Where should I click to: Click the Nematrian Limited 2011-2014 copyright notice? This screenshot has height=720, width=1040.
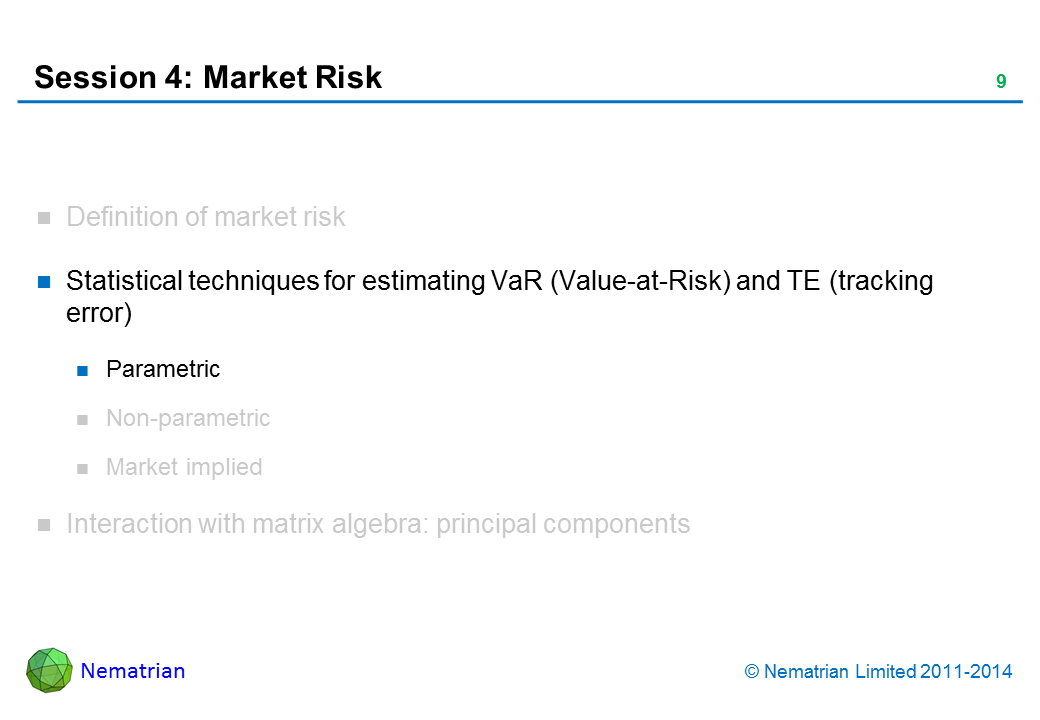[879, 672]
